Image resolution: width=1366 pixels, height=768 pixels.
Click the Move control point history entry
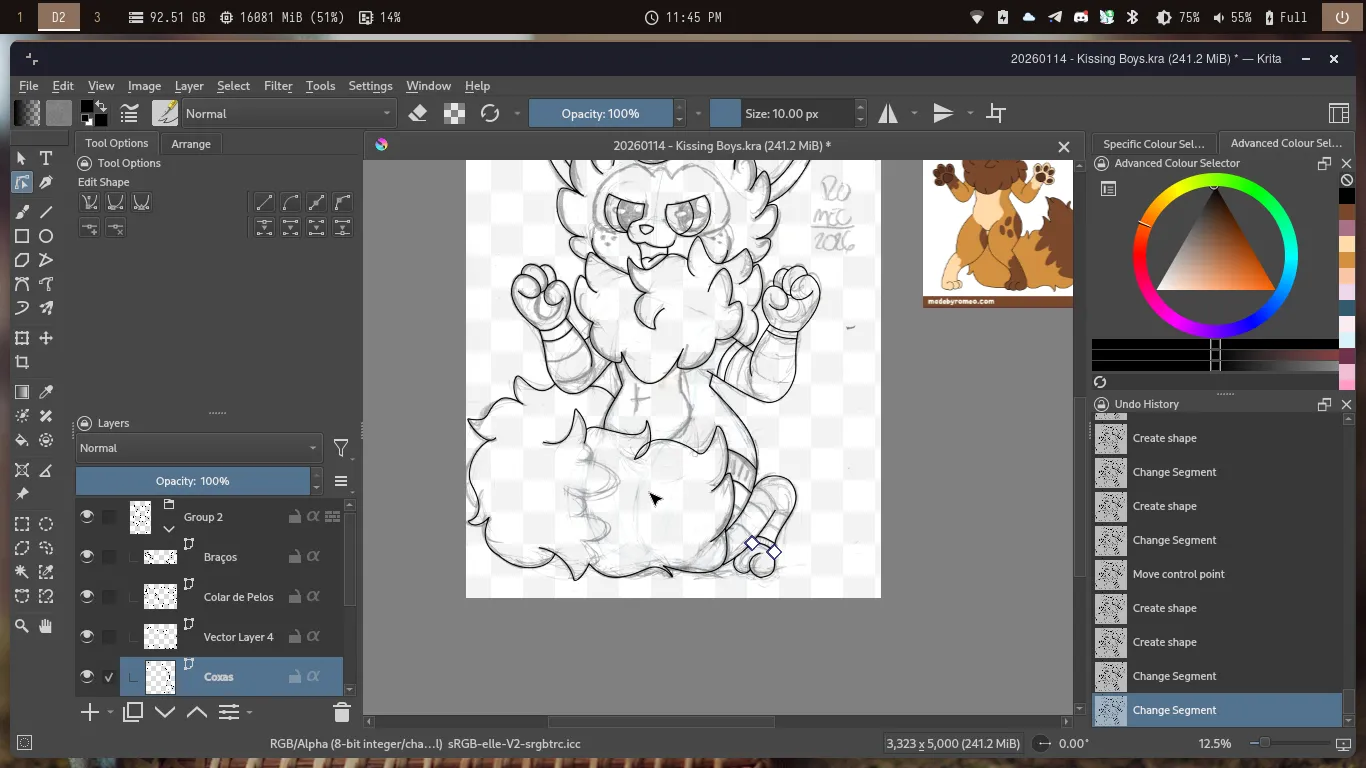(x=1178, y=574)
